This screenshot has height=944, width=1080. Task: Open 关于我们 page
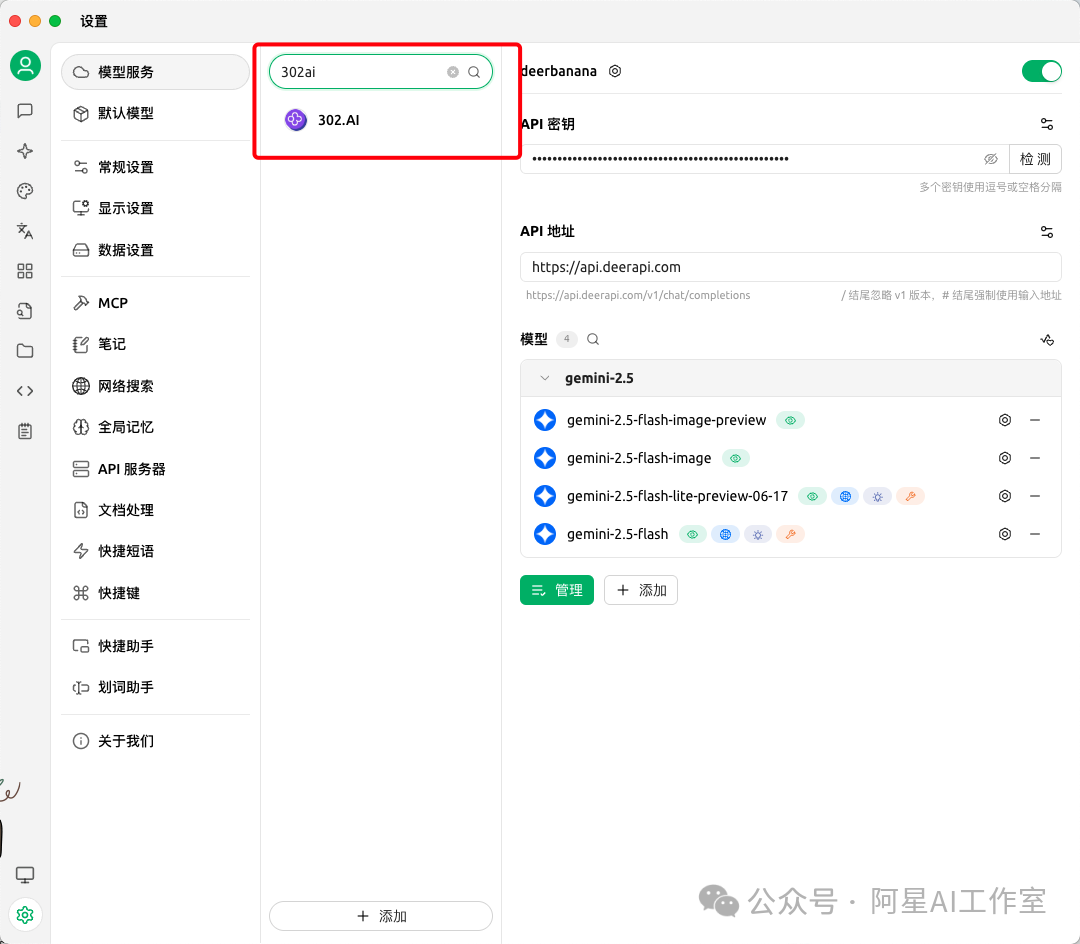155,741
